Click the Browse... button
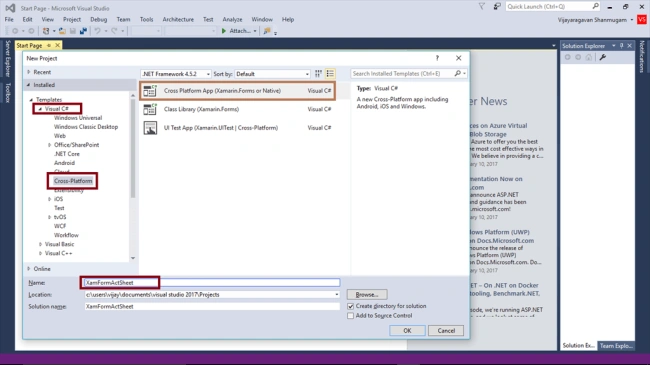 367,294
